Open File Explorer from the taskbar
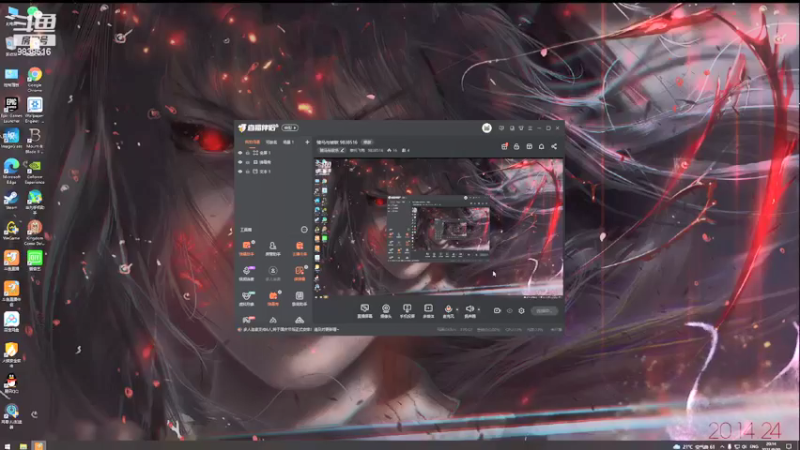800x450 pixels. 23,446
